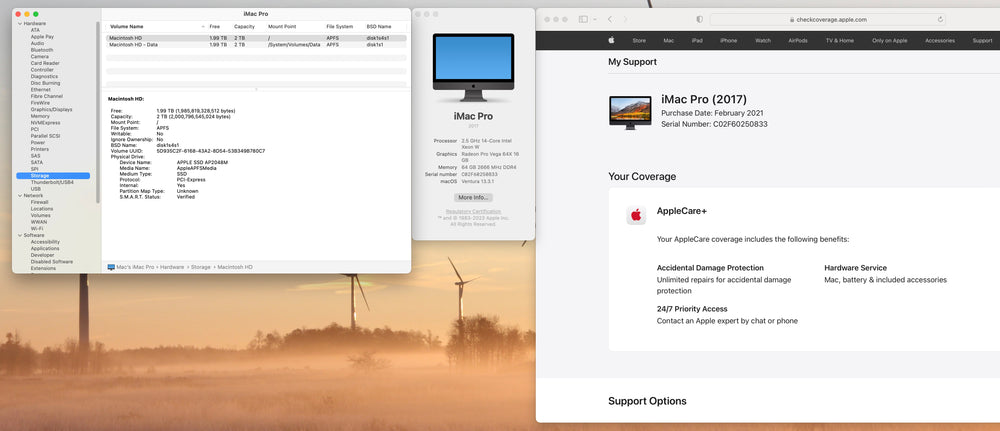The height and width of the screenshot is (431, 1000).
Task: Sort by File System column header
Action: point(339,27)
